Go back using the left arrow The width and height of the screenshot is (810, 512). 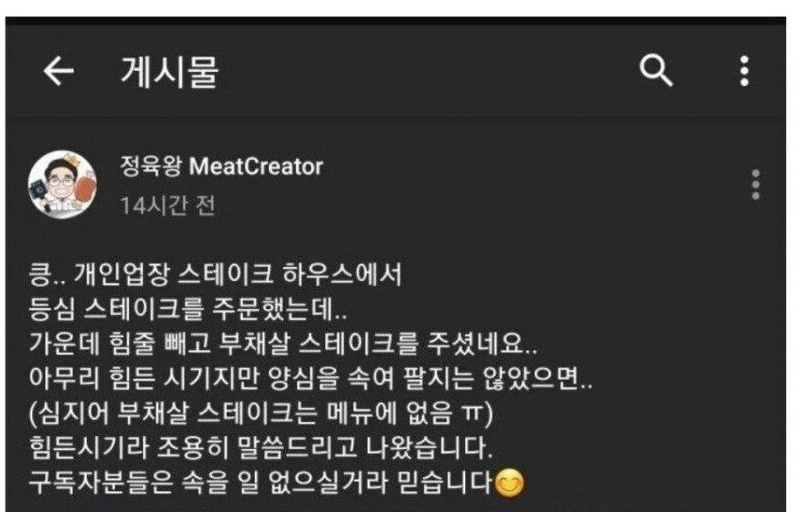pyautogui.click(x=58, y=71)
